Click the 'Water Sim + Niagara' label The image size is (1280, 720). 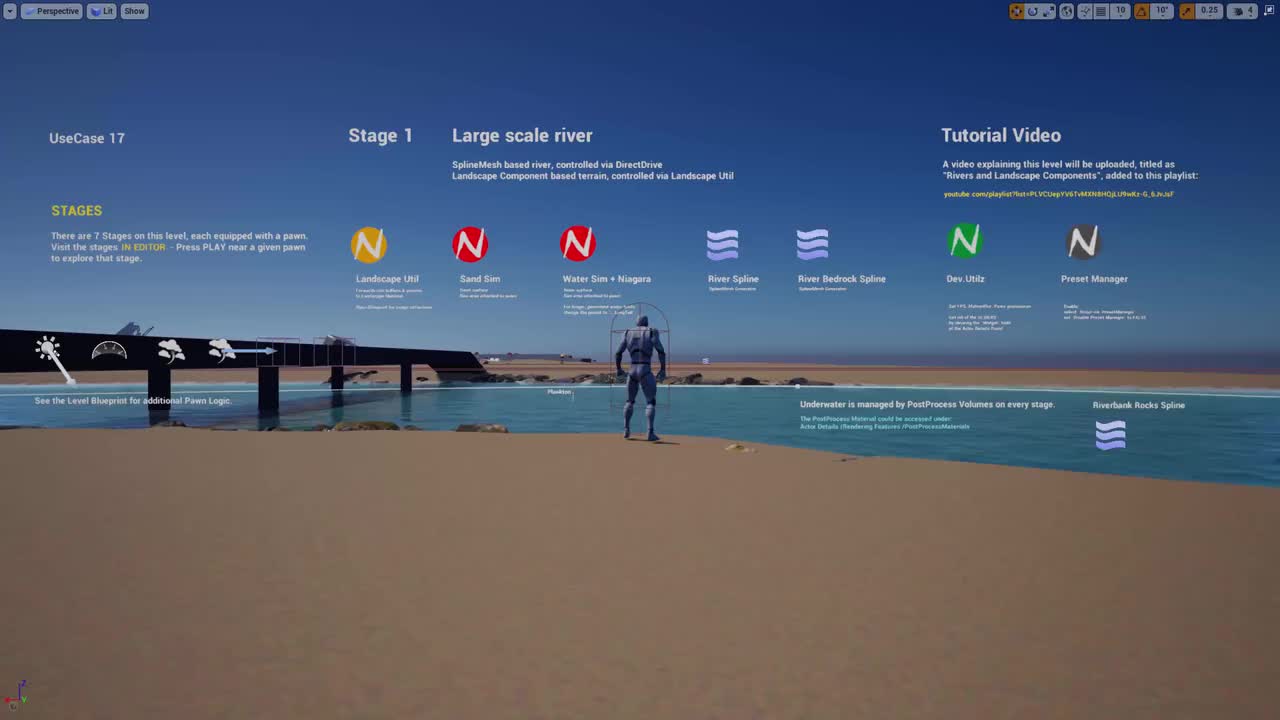click(x=607, y=279)
